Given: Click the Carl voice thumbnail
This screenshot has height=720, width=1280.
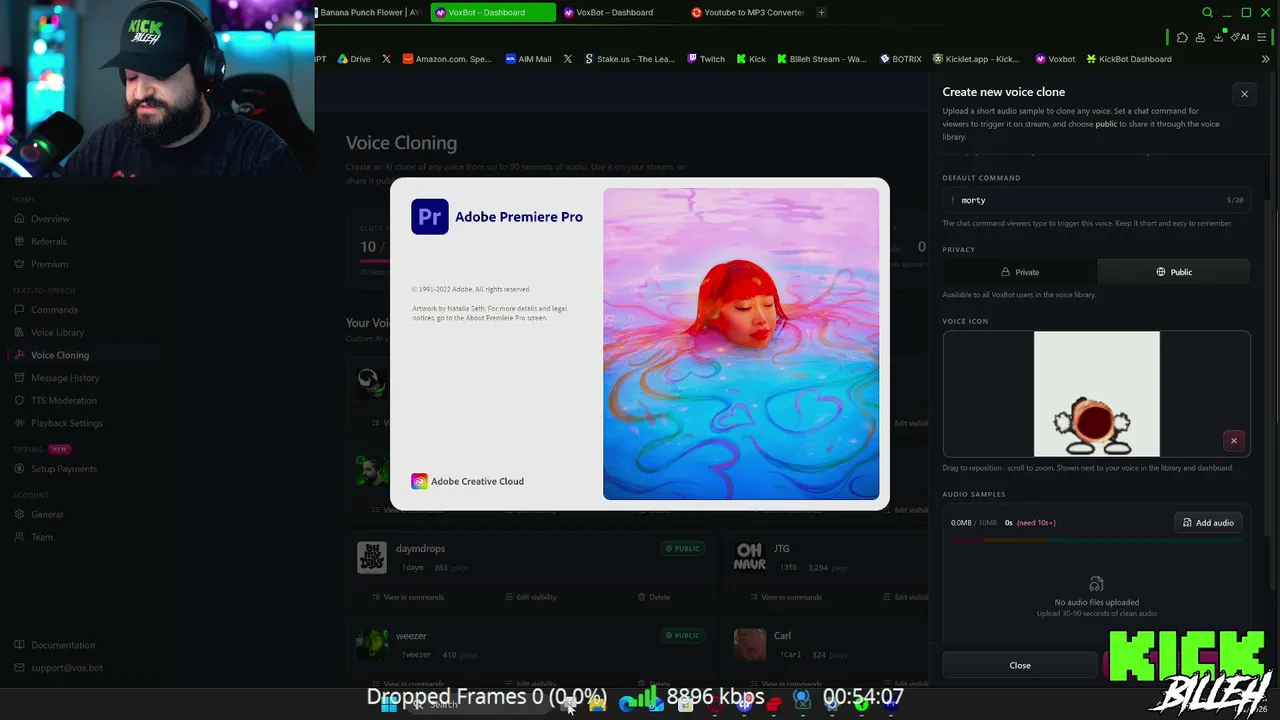Looking at the screenshot, I should pyautogui.click(x=750, y=644).
